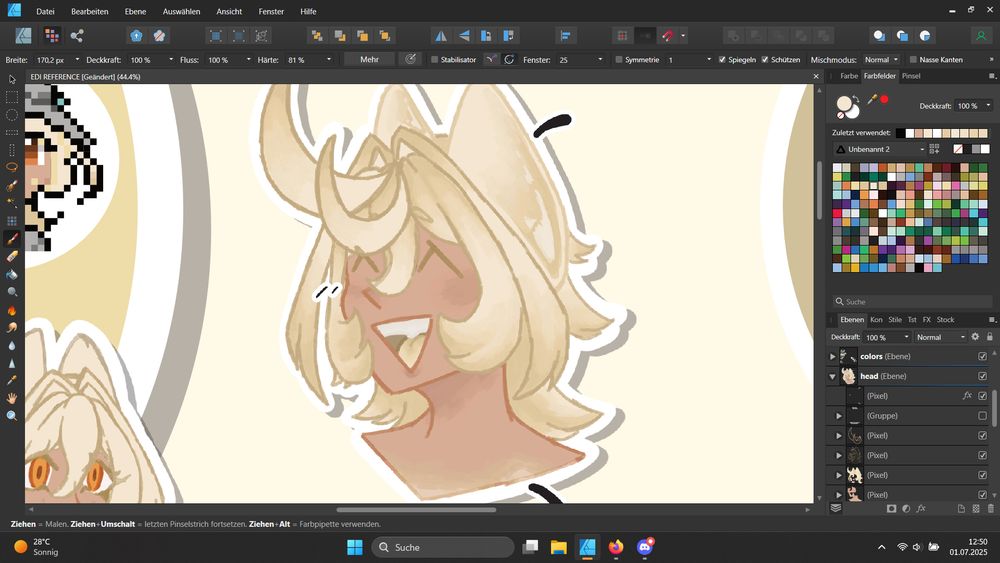Open the Mischmodus Normal dropdown

[x=881, y=59]
